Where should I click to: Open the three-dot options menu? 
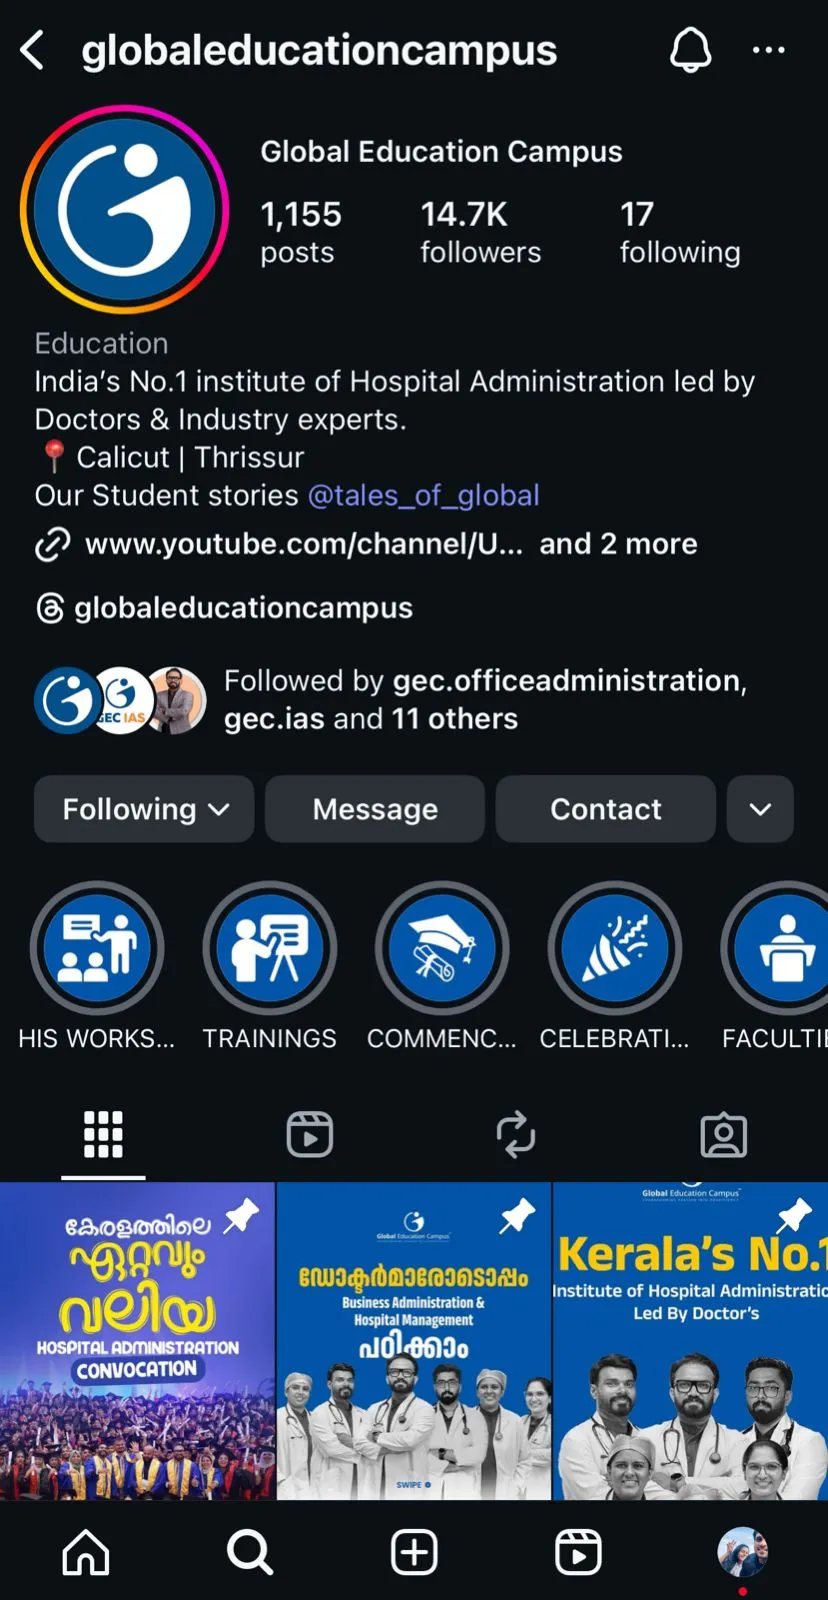point(768,50)
